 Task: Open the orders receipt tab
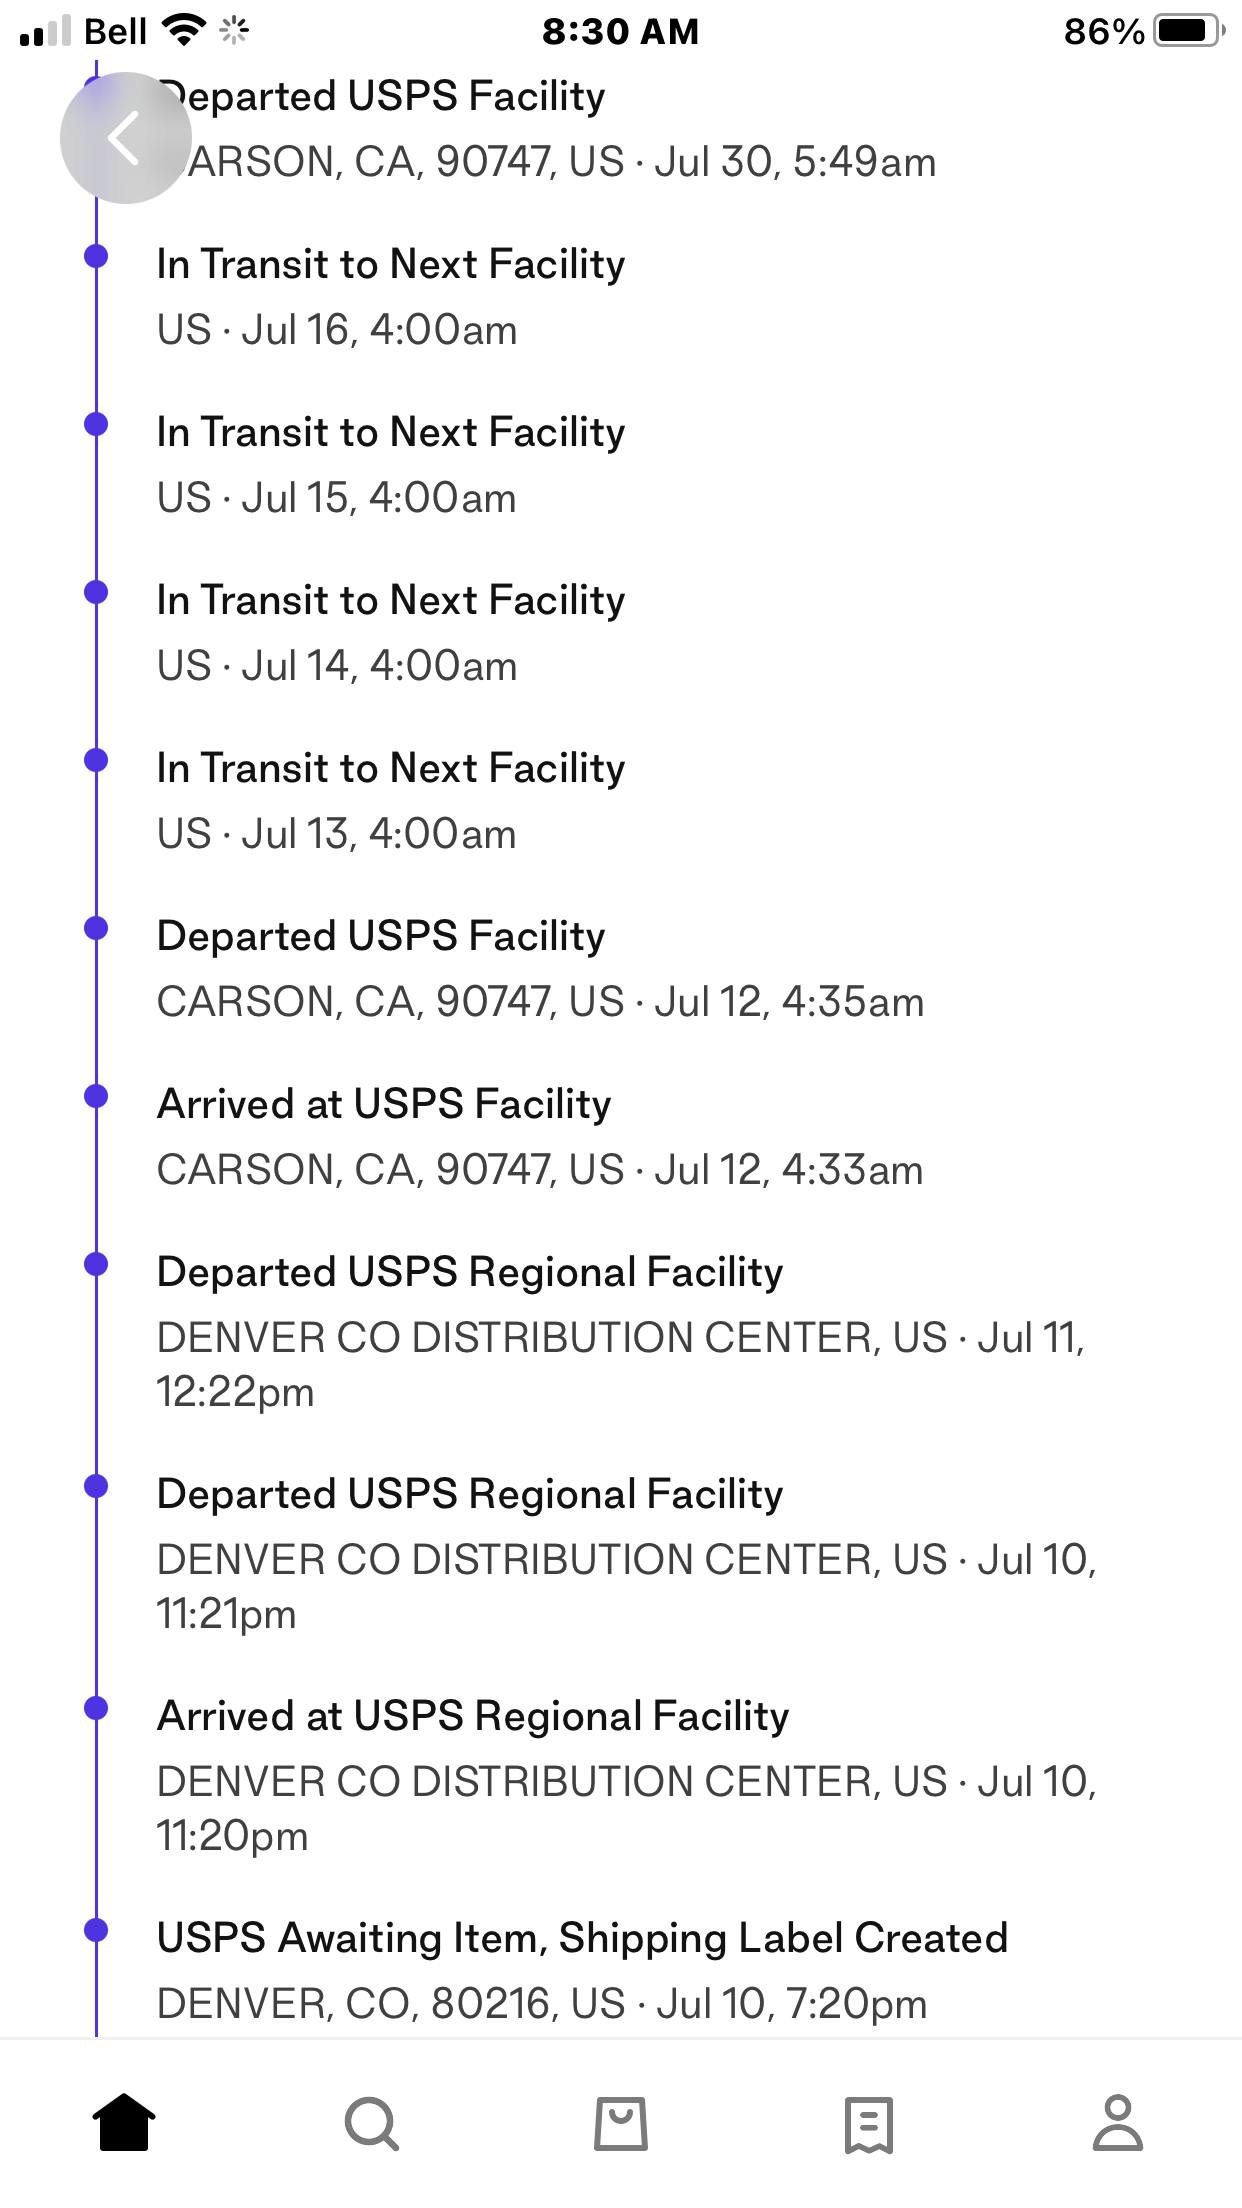coord(868,2124)
